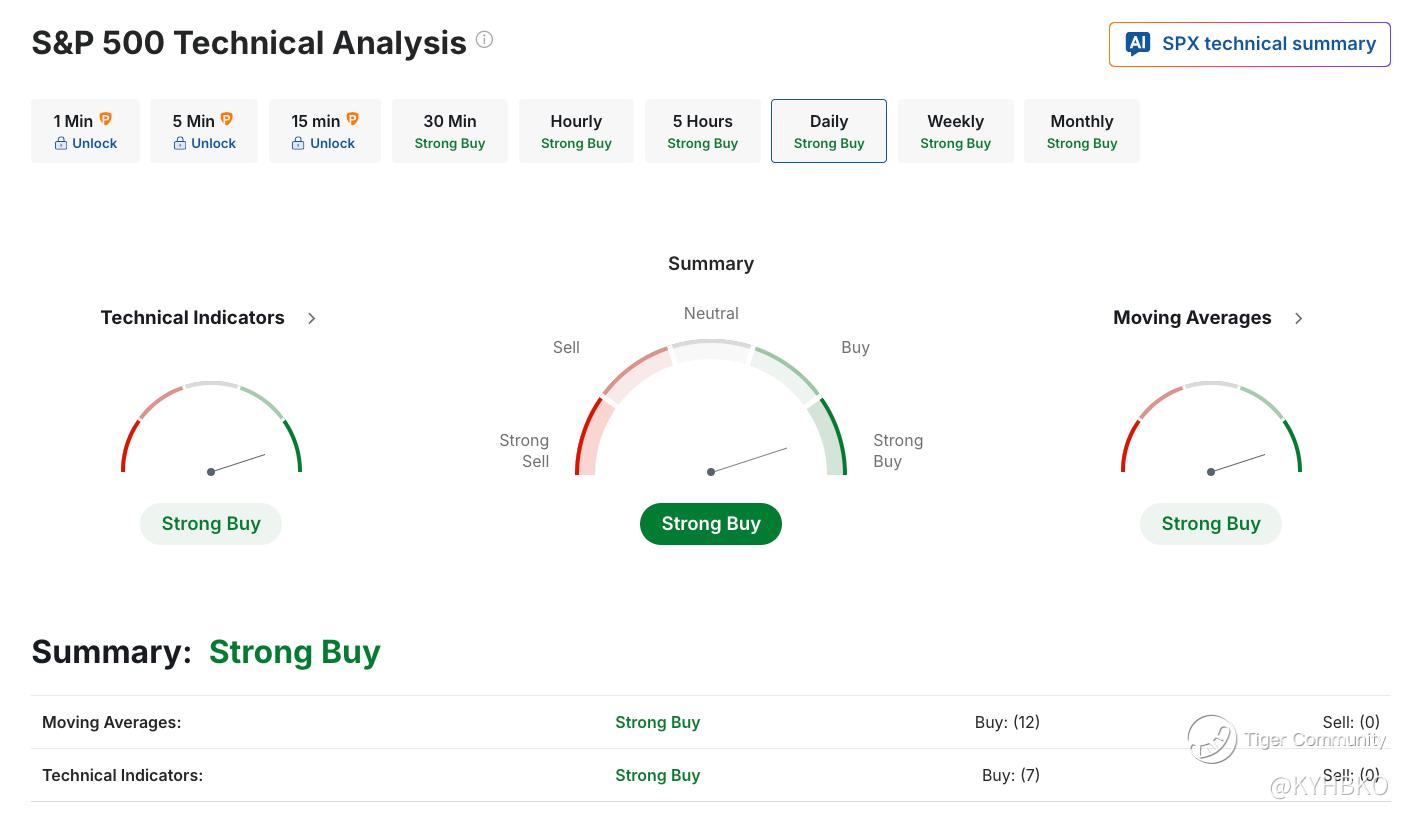
Task: Click the dark green Strong Buy summary pill
Action: [711, 524]
